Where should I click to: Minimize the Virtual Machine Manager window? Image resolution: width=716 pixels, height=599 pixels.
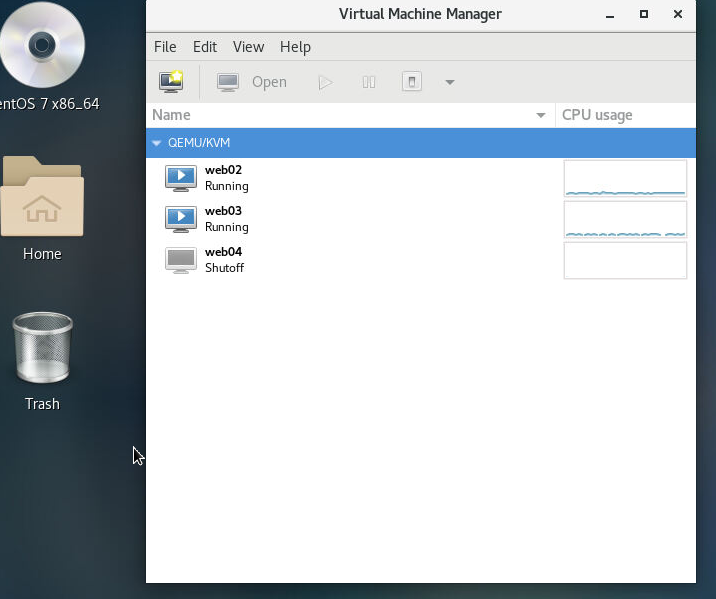[610, 15]
